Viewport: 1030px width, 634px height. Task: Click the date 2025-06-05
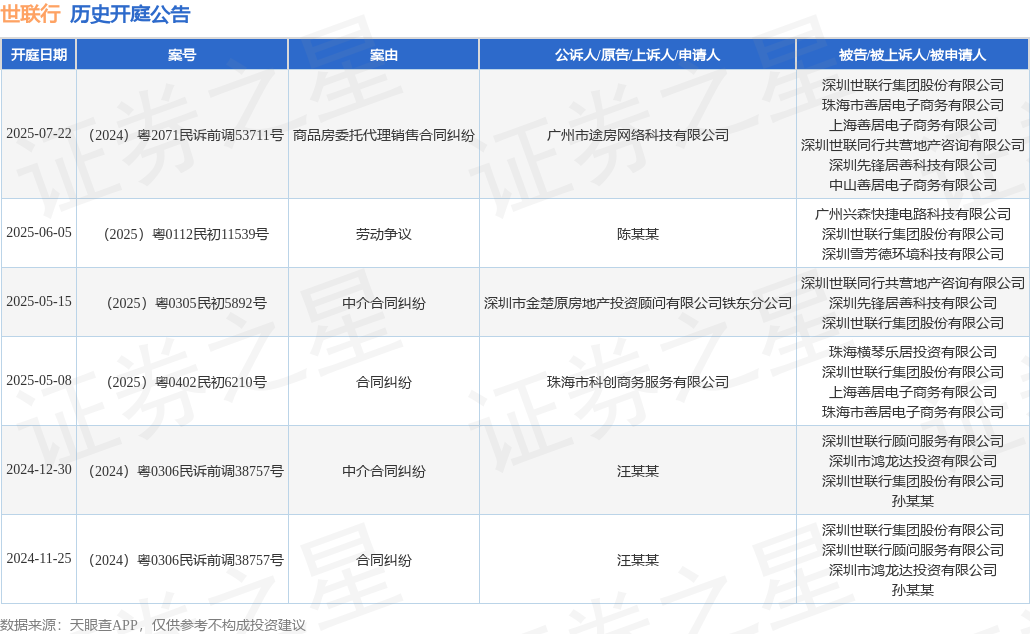pyautogui.click(x=39, y=233)
